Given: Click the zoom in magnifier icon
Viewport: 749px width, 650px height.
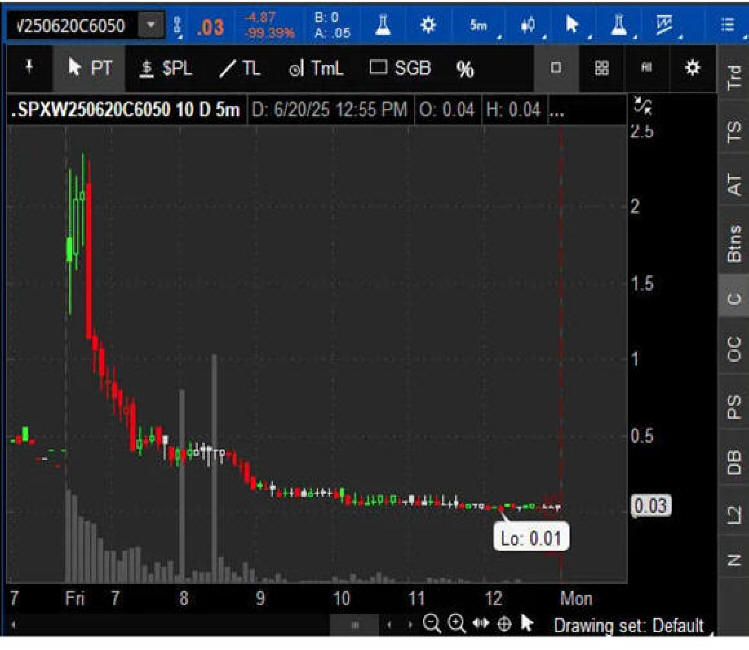Looking at the screenshot, I should coord(457,623).
